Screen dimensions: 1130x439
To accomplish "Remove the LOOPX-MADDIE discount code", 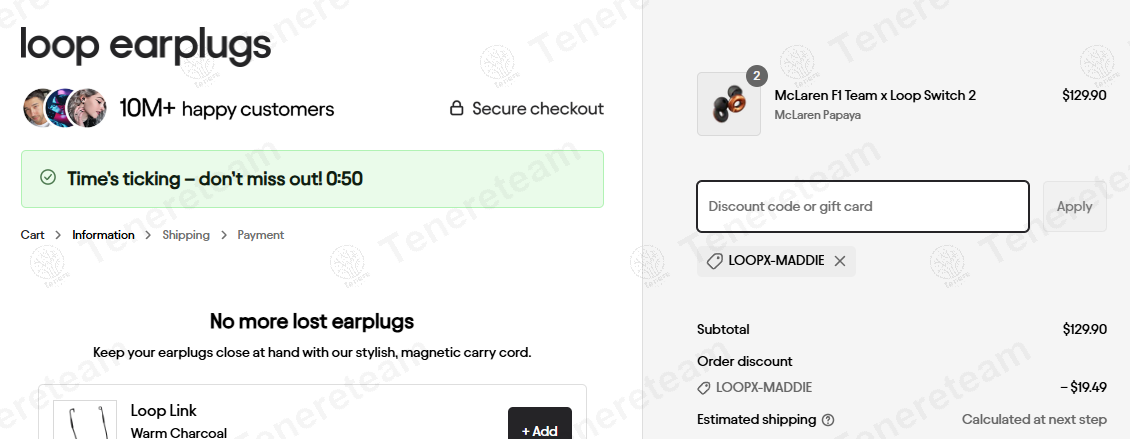I will 840,261.
